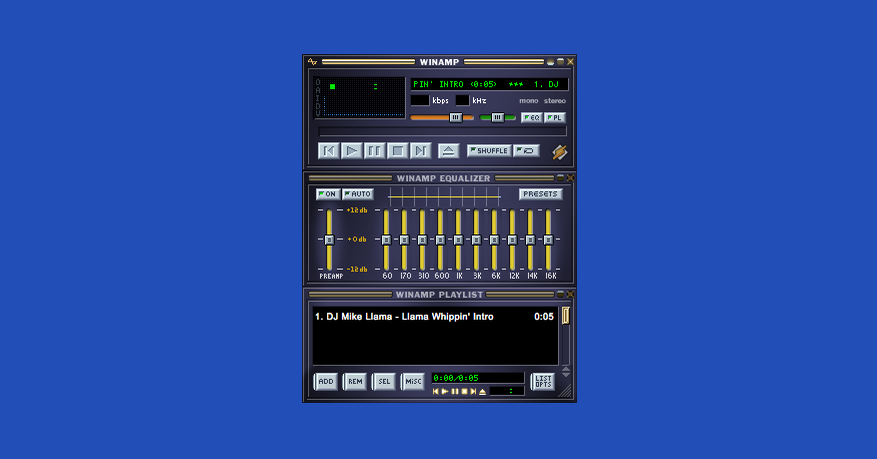877x459 pixels.
Task: Minimize the main Winamp window
Action: pyautogui.click(x=551, y=62)
